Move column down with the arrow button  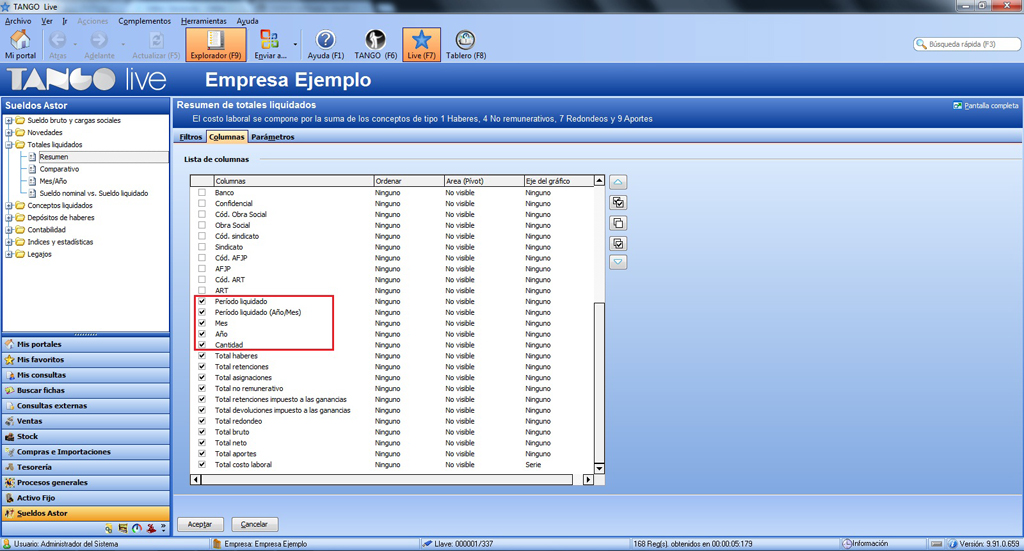pos(618,262)
